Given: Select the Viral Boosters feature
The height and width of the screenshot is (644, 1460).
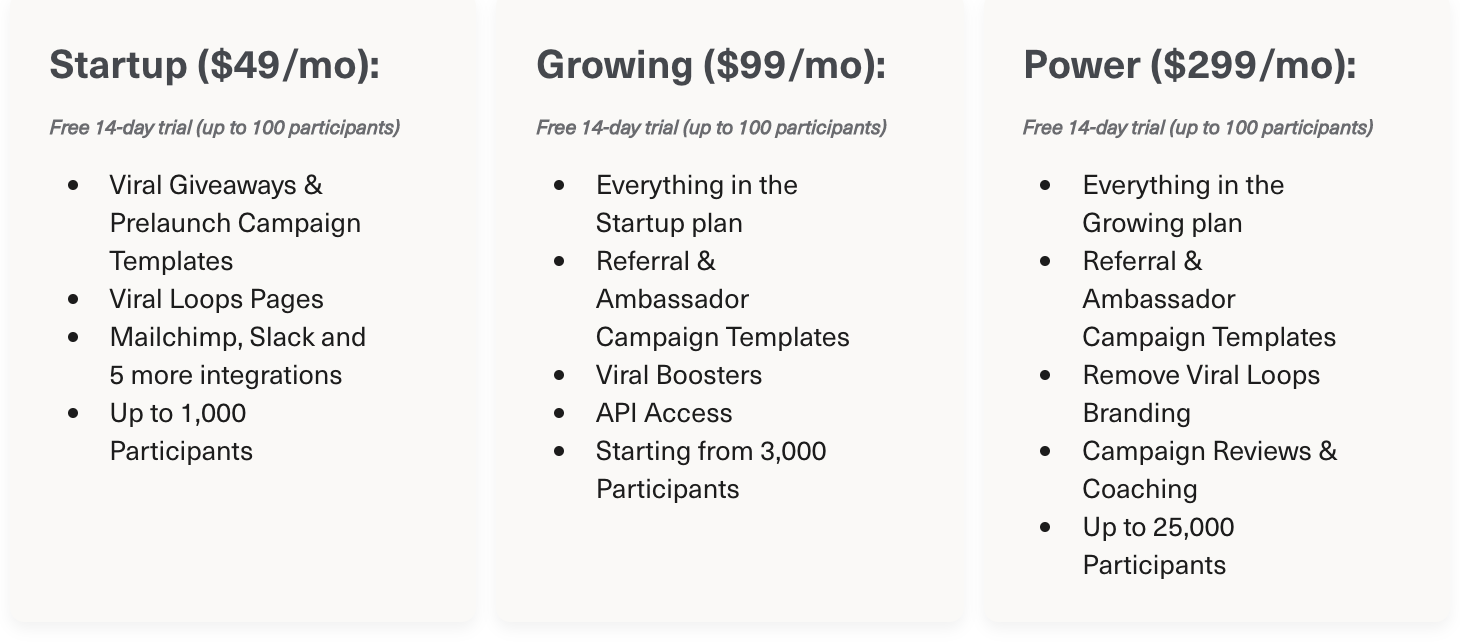Looking at the screenshot, I should point(679,375).
